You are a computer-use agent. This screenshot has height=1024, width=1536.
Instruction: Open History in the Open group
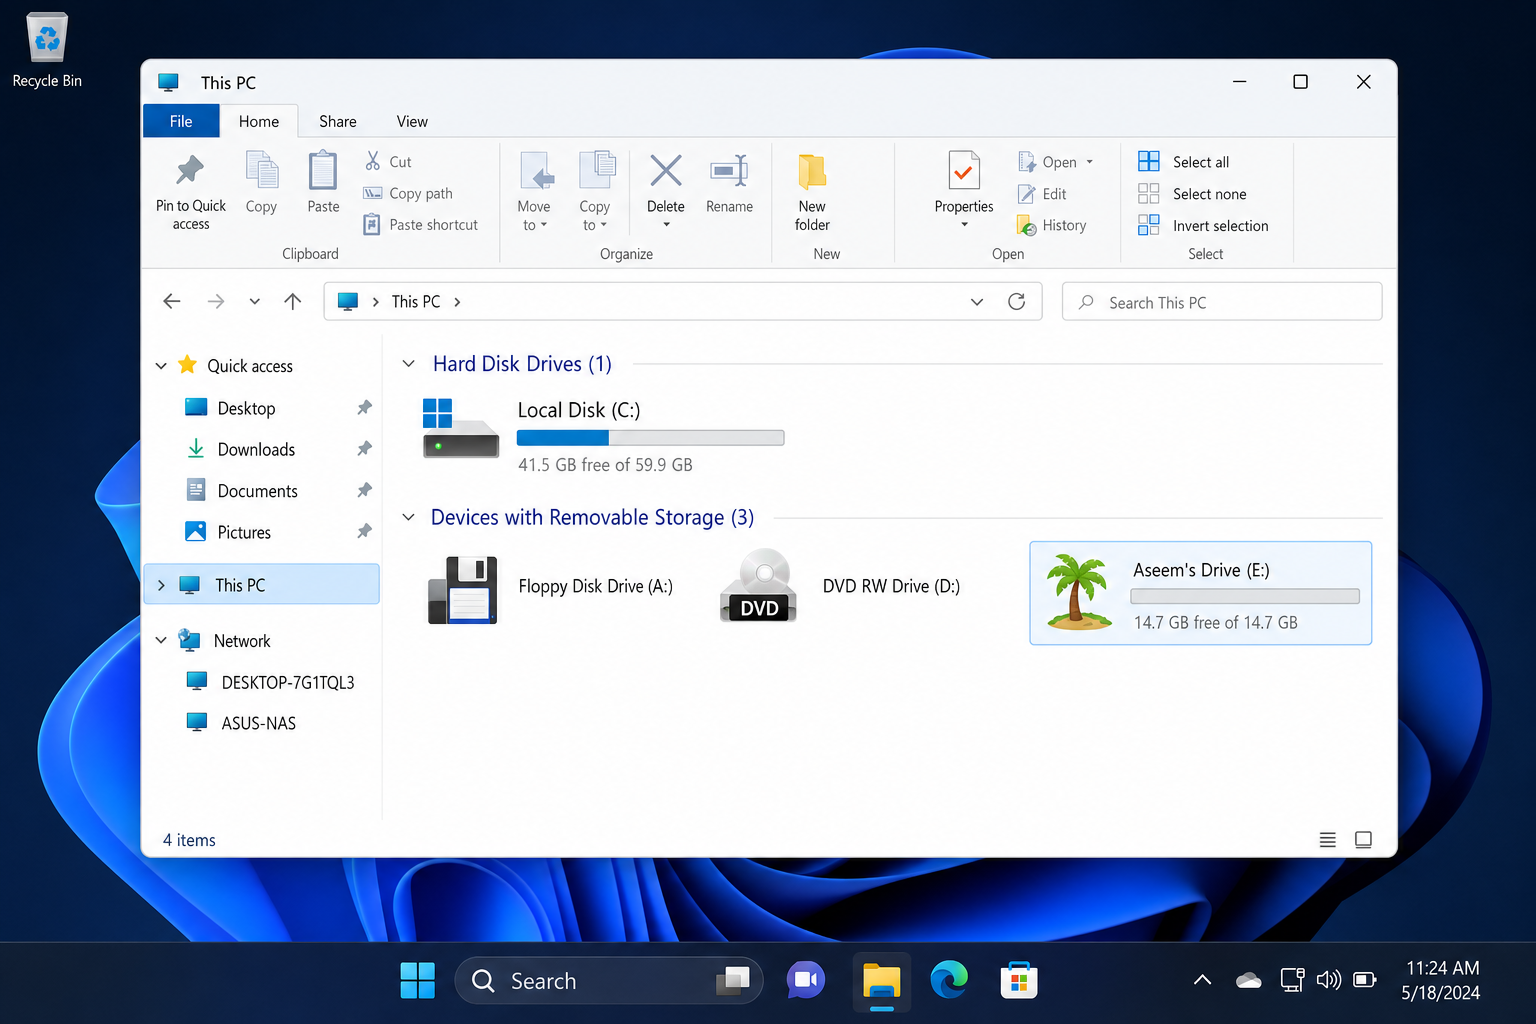point(1052,226)
